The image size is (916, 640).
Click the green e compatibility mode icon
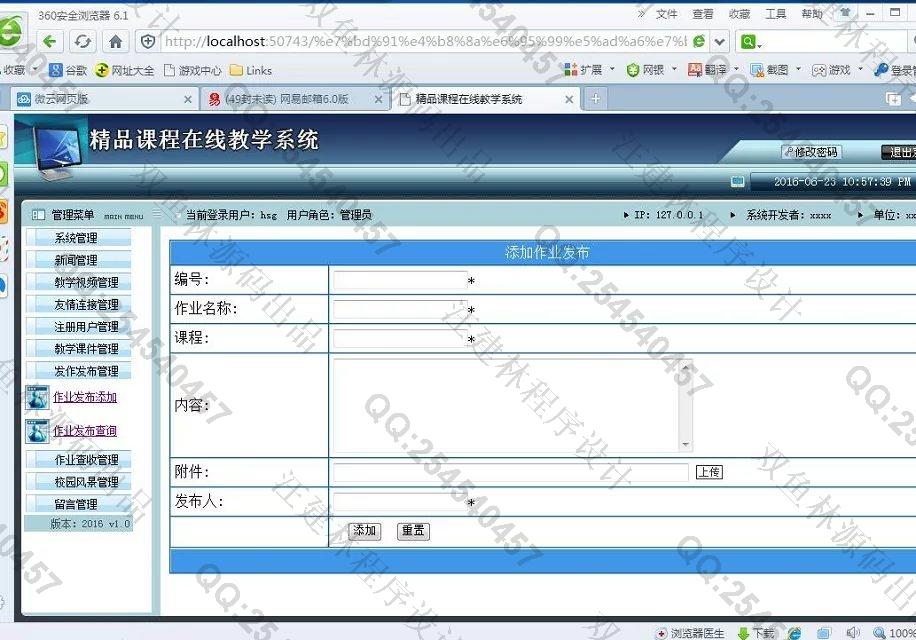(699, 41)
